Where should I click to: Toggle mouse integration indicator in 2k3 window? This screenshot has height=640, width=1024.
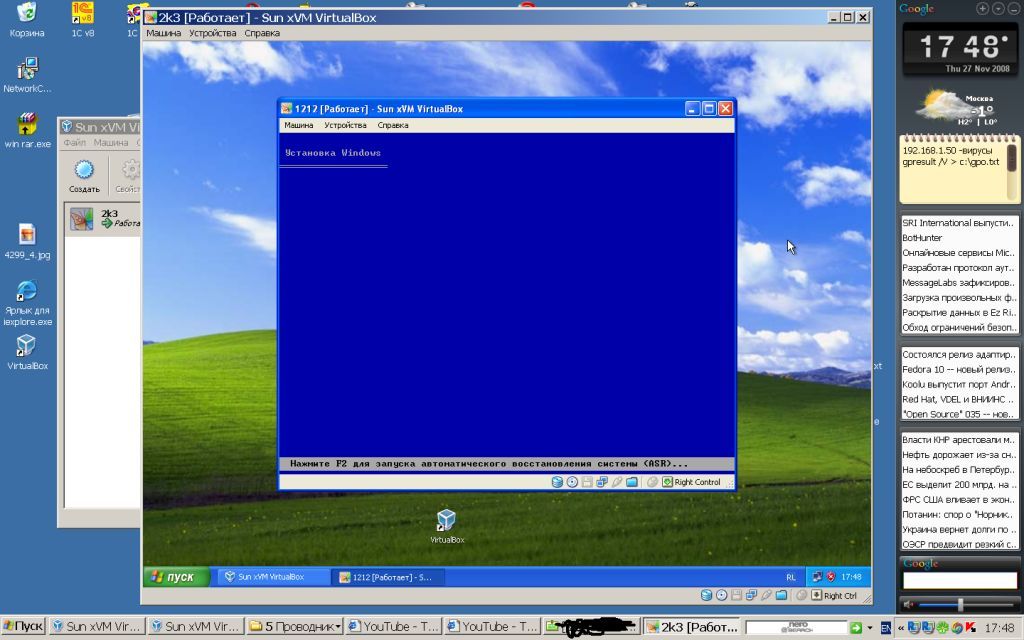[x=801, y=595]
